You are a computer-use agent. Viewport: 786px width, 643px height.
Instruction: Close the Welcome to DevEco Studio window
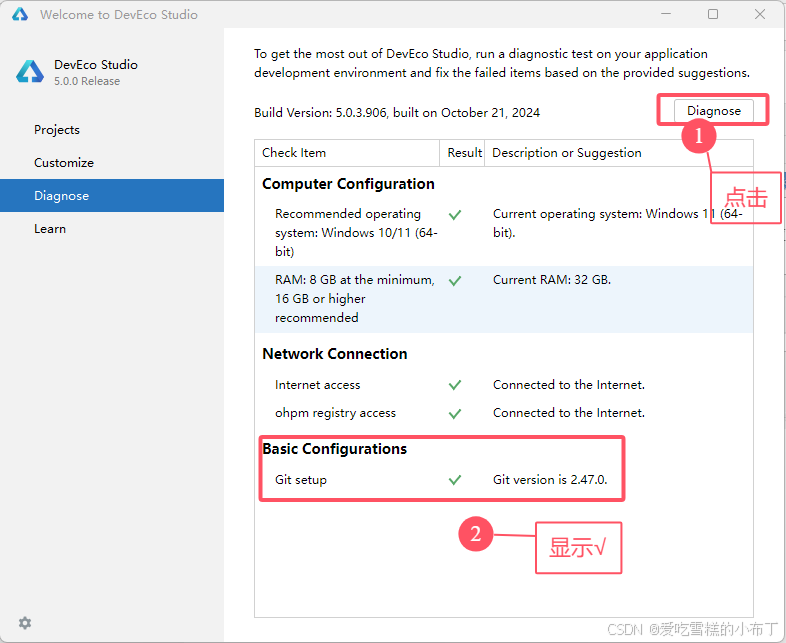point(760,14)
